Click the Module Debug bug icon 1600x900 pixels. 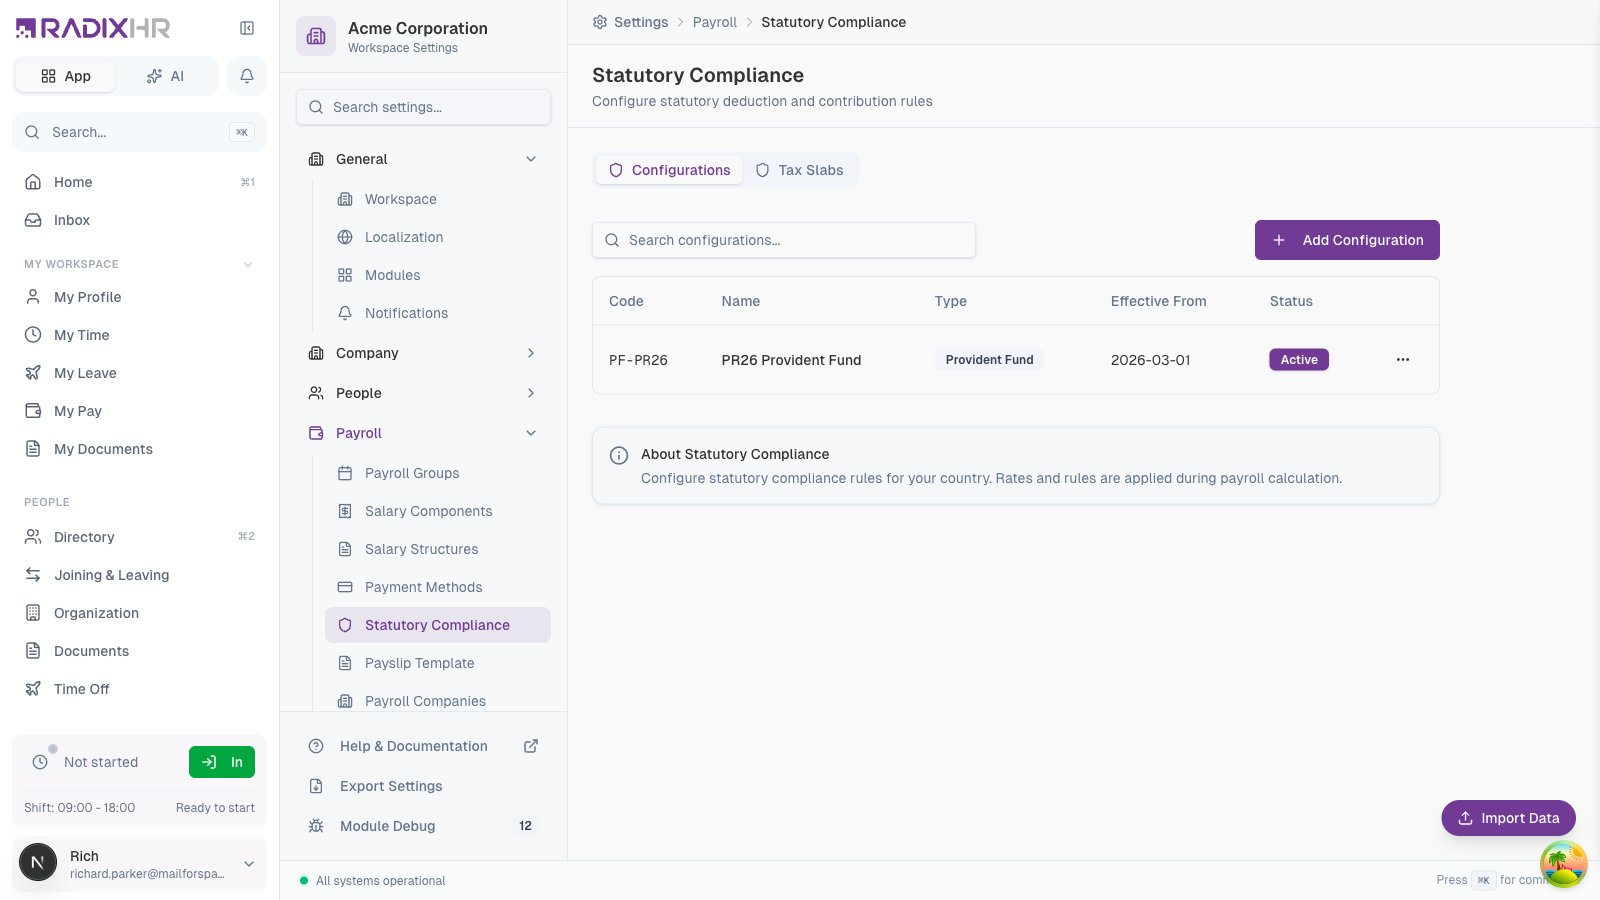coord(316,826)
